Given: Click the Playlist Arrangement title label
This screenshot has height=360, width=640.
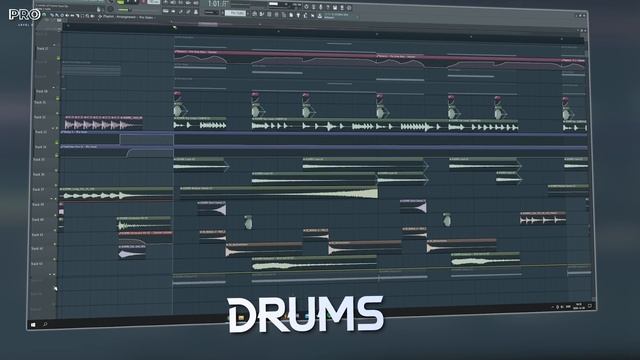Looking at the screenshot, I should [128, 17].
